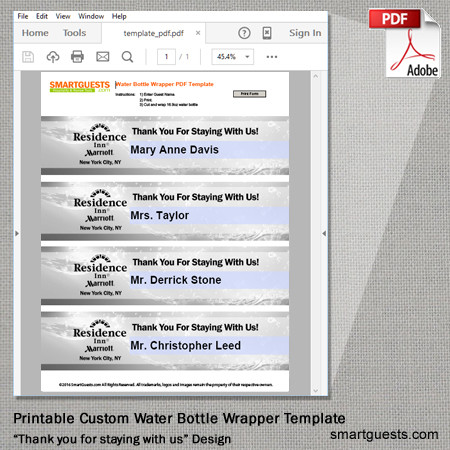Viewport: 450px width, 450px height.
Task: Click the Mary Anne Davis name field
Action: point(209,150)
